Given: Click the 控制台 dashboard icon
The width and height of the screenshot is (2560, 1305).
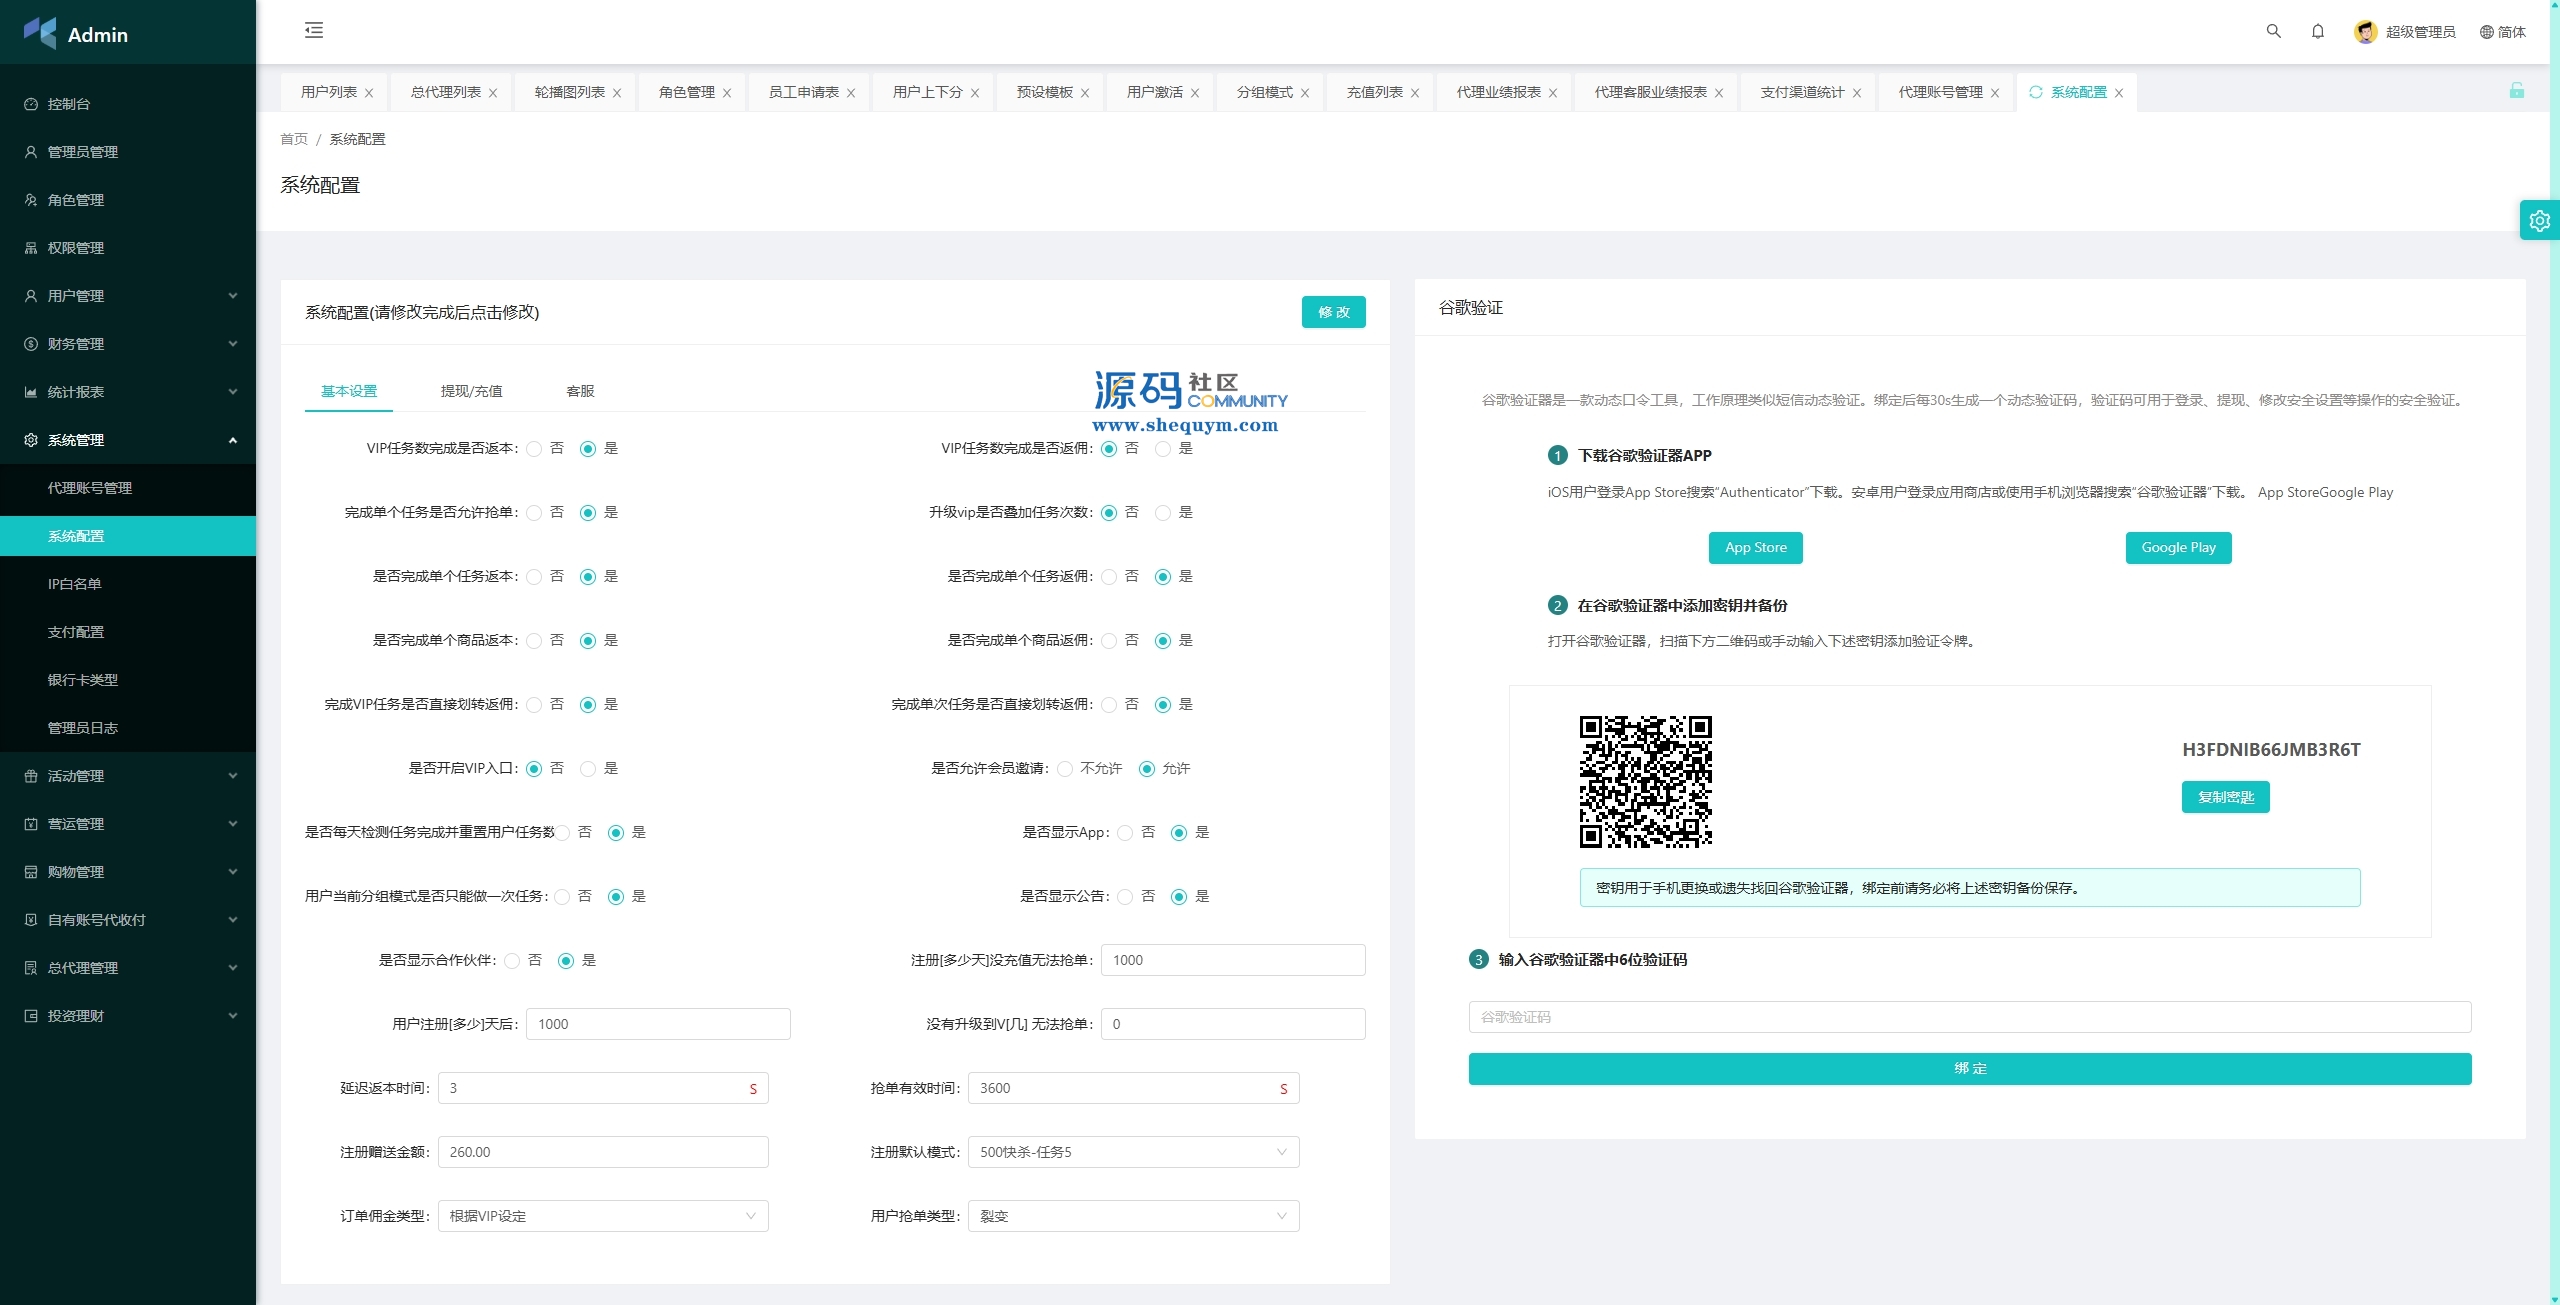Looking at the screenshot, I should [x=31, y=104].
